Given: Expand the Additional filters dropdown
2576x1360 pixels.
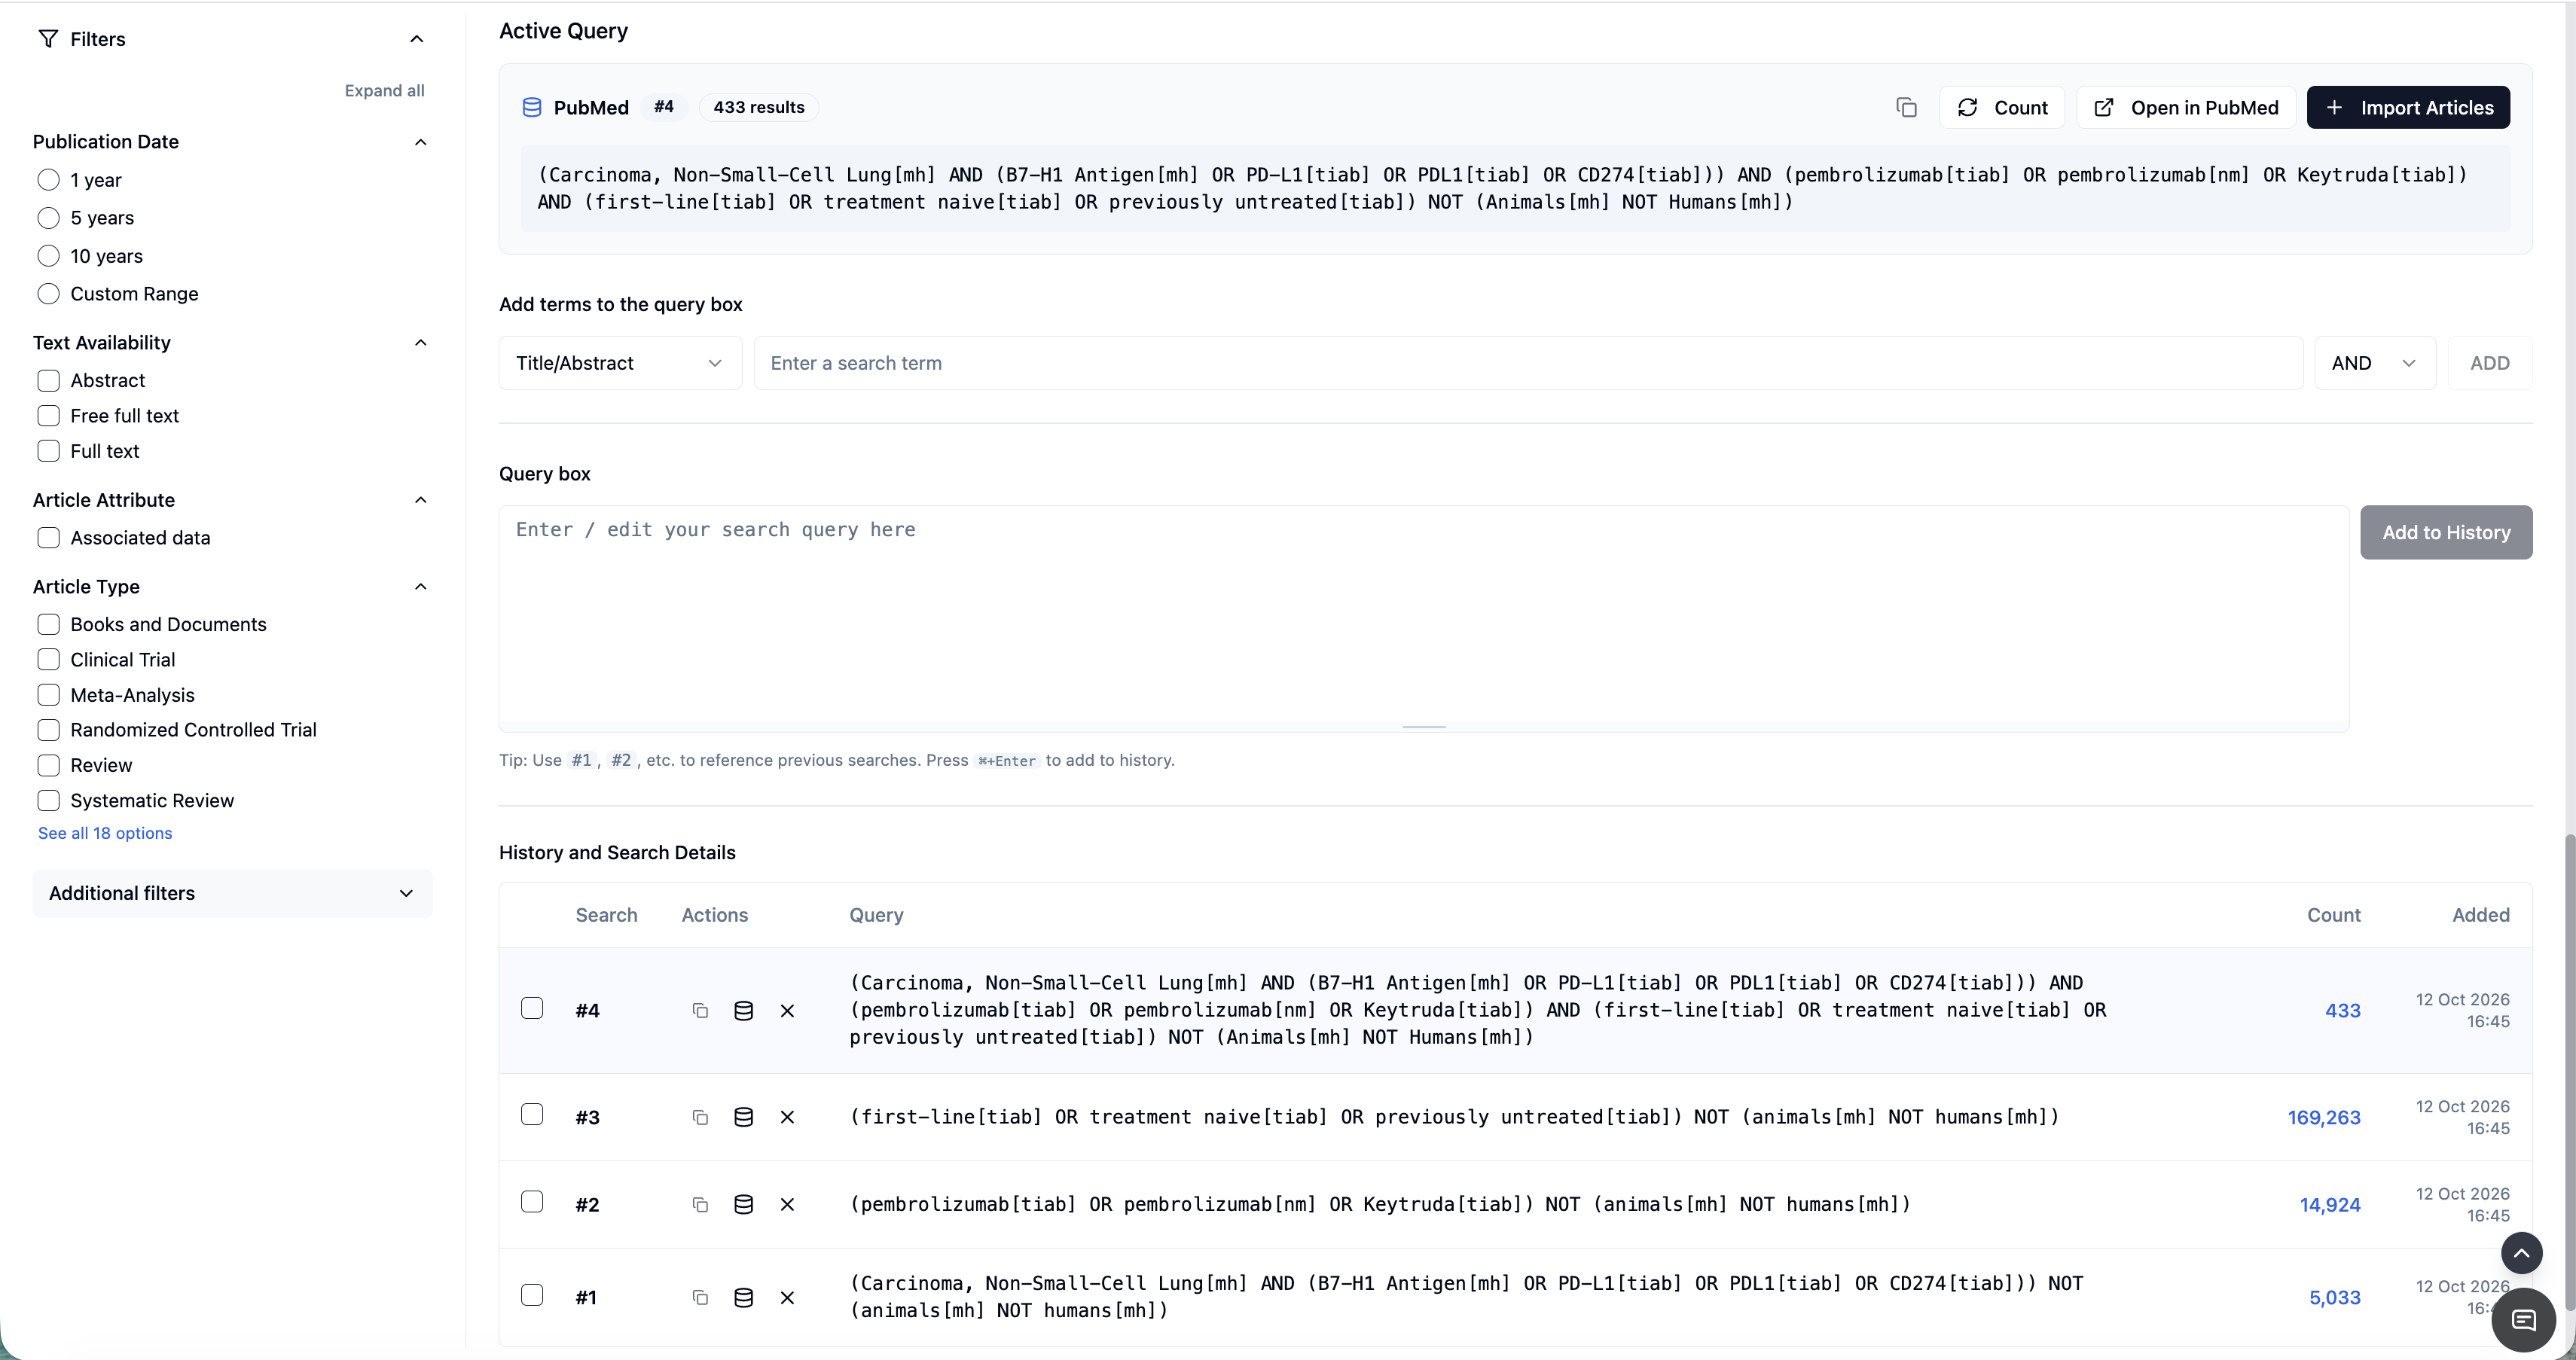Looking at the screenshot, I should pyautogui.click(x=232, y=894).
